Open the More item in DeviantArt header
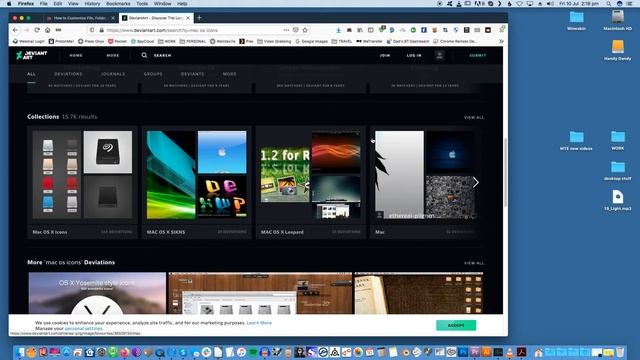Image resolution: width=640 pixels, height=360 pixels. (113, 56)
